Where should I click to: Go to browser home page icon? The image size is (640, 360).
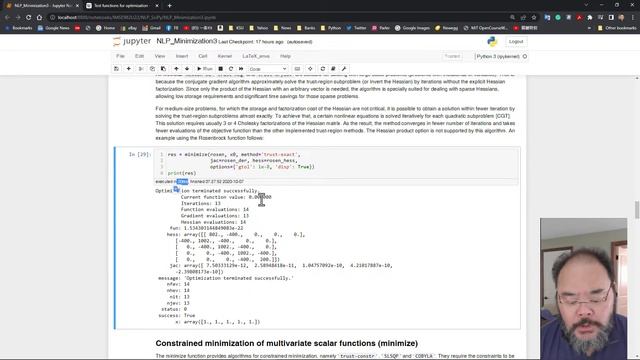(x=39, y=18)
